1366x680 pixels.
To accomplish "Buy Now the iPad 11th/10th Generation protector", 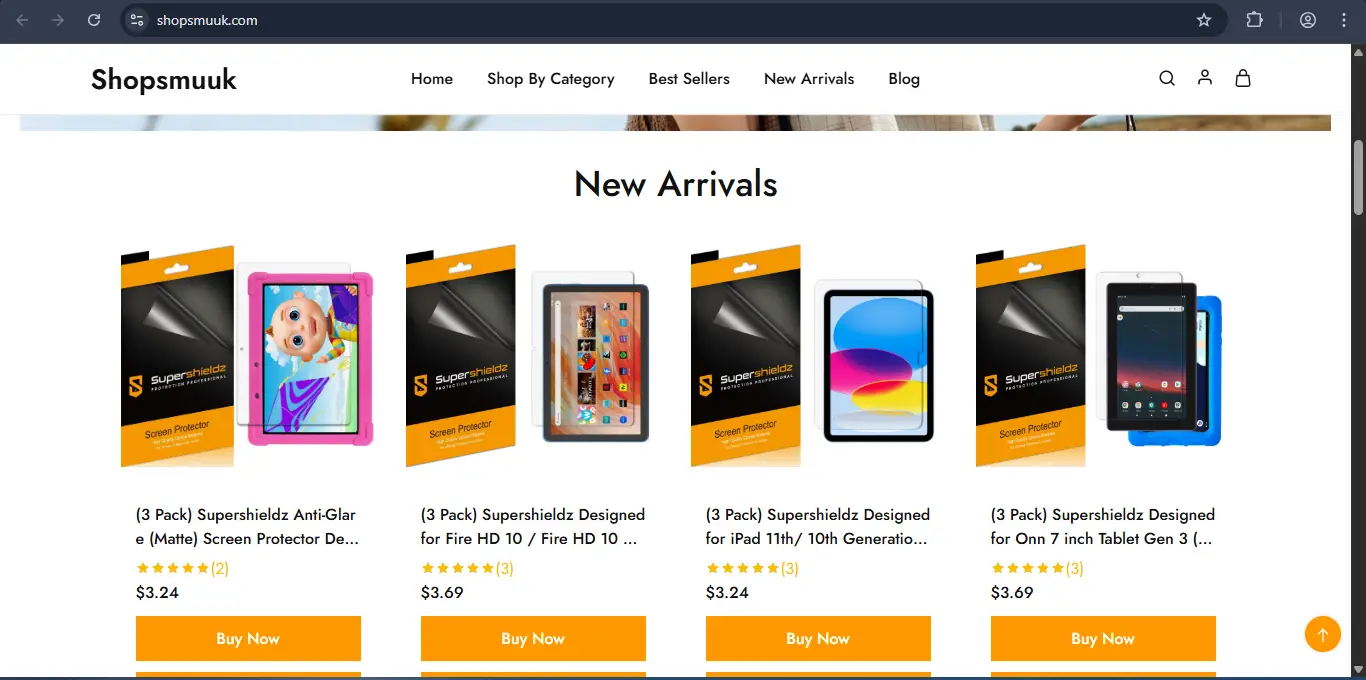I will [x=818, y=639].
